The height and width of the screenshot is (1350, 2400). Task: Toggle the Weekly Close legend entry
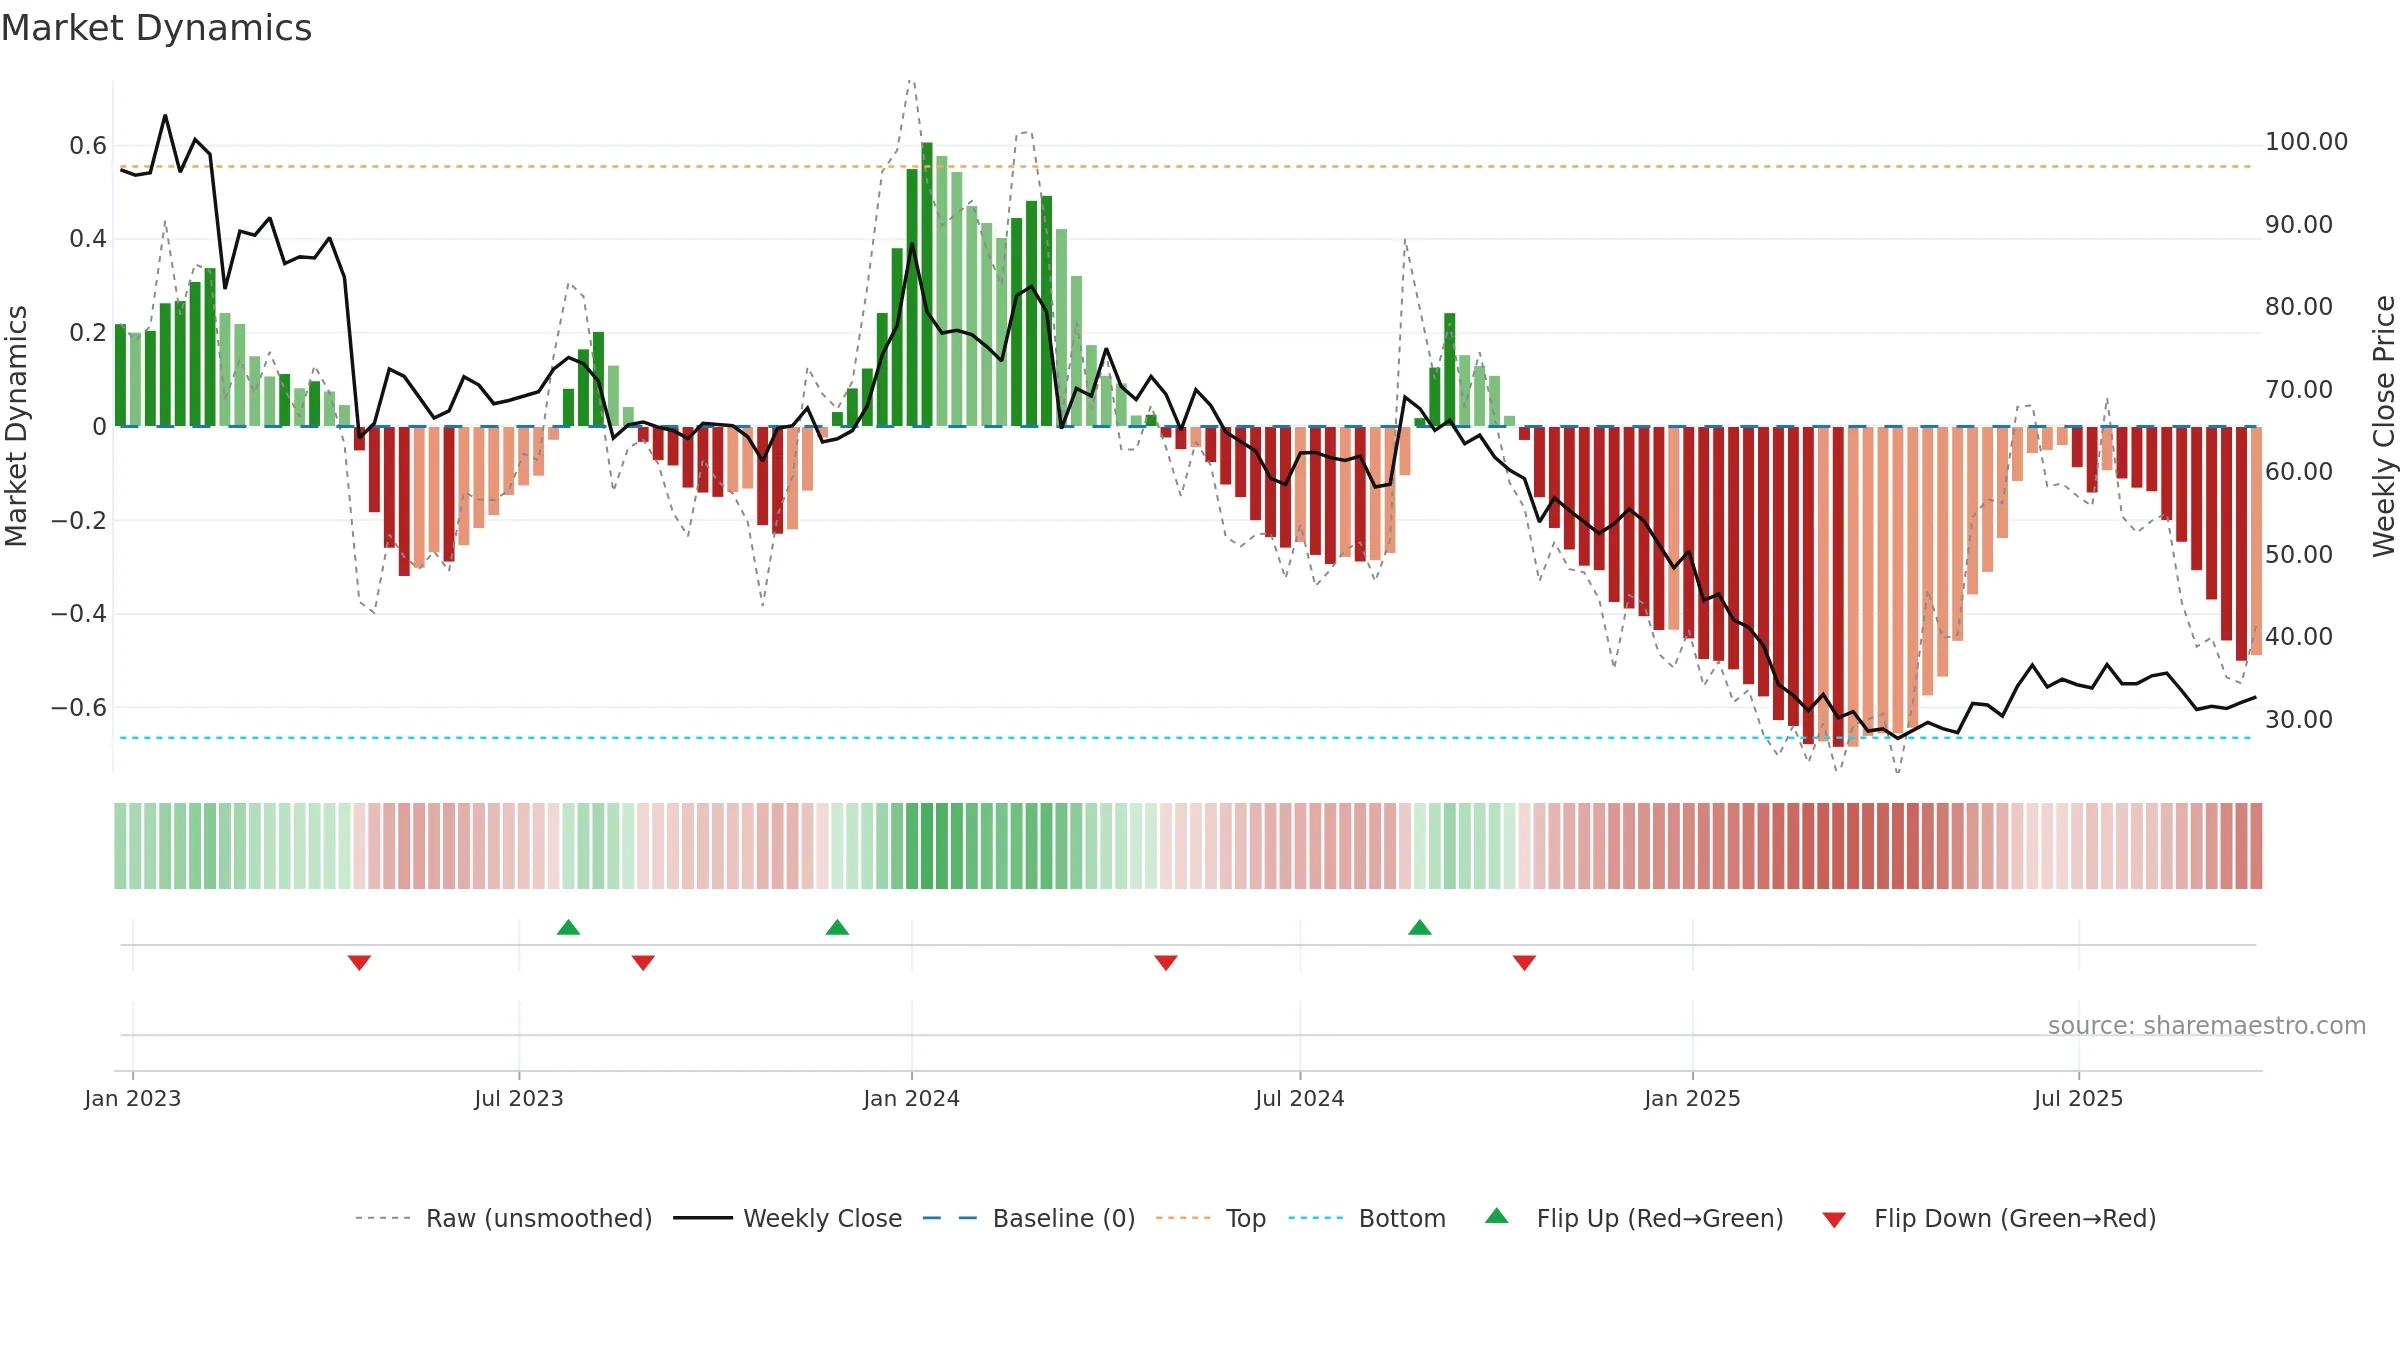[788, 1218]
